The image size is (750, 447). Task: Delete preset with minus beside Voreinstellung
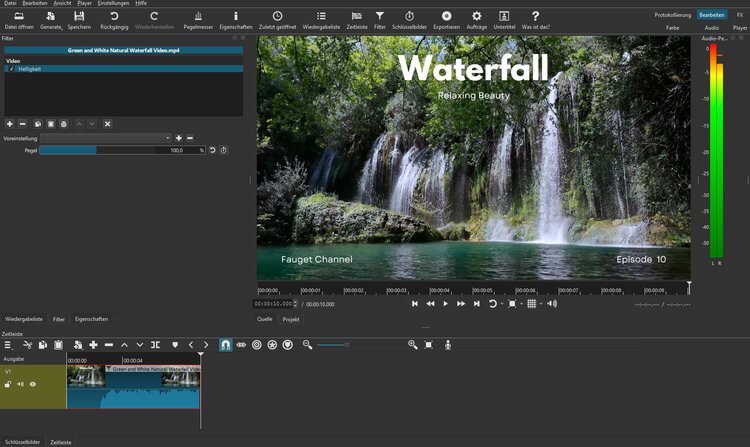click(190, 138)
